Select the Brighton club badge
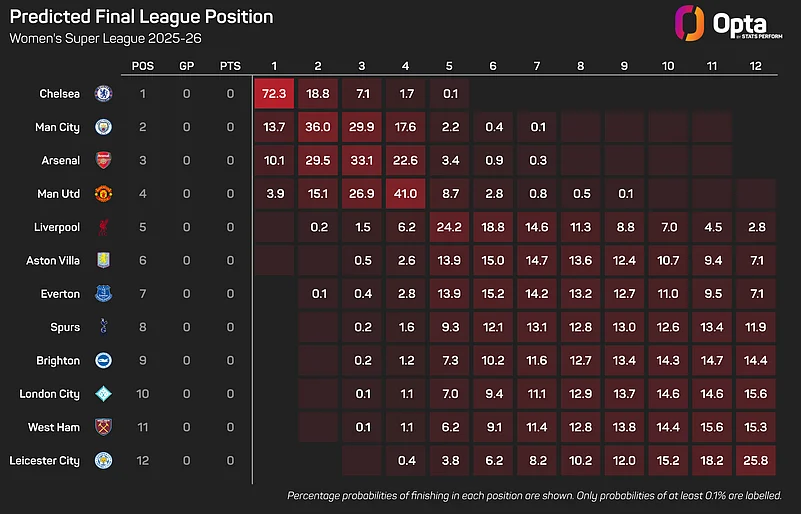801x514 pixels. pos(104,360)
